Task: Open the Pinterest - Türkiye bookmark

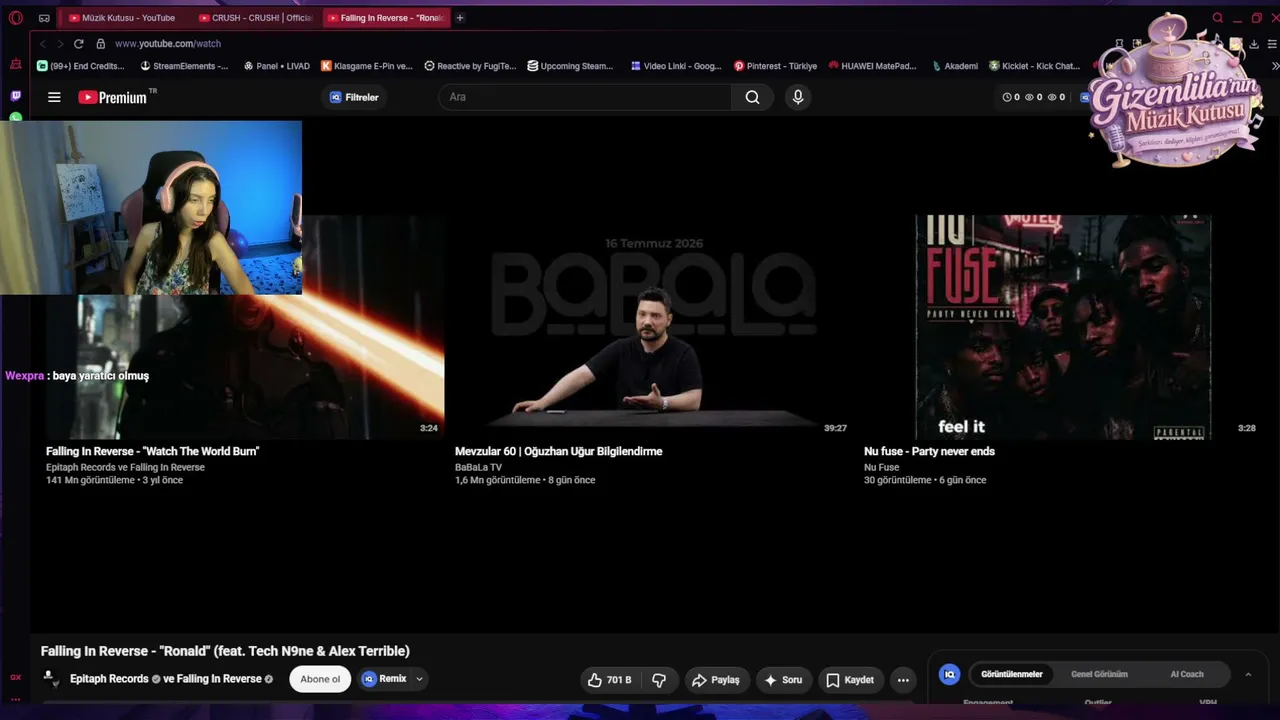Action: pos(776,66)
